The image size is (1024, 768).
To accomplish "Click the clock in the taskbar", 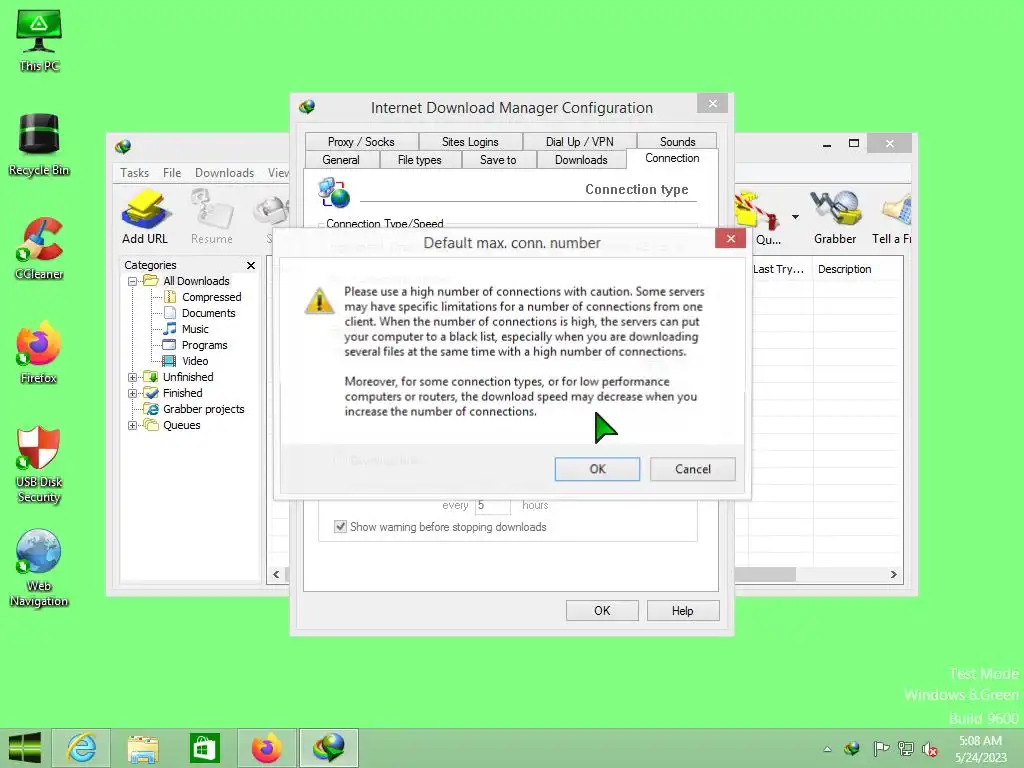I will click(x=980, y=749).
